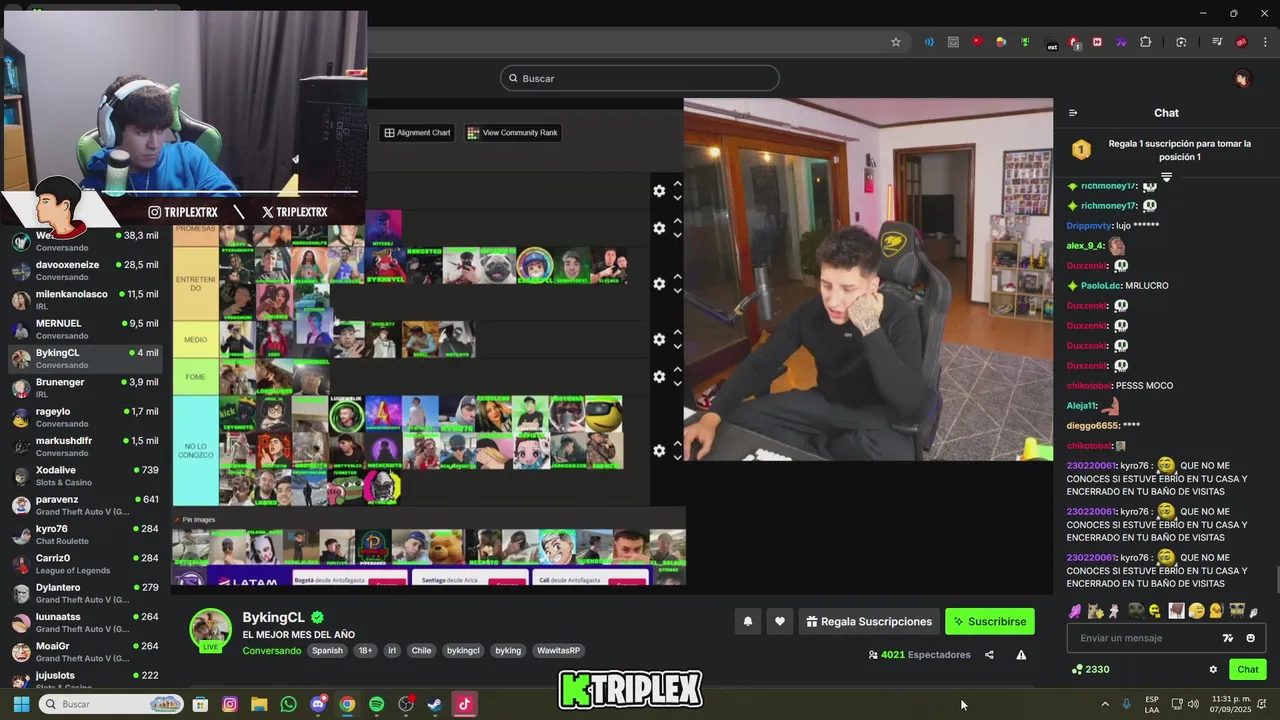The image size is (1280, 720).
Task: Open luunaatss channel in sidebar
Action: point(85,622)
